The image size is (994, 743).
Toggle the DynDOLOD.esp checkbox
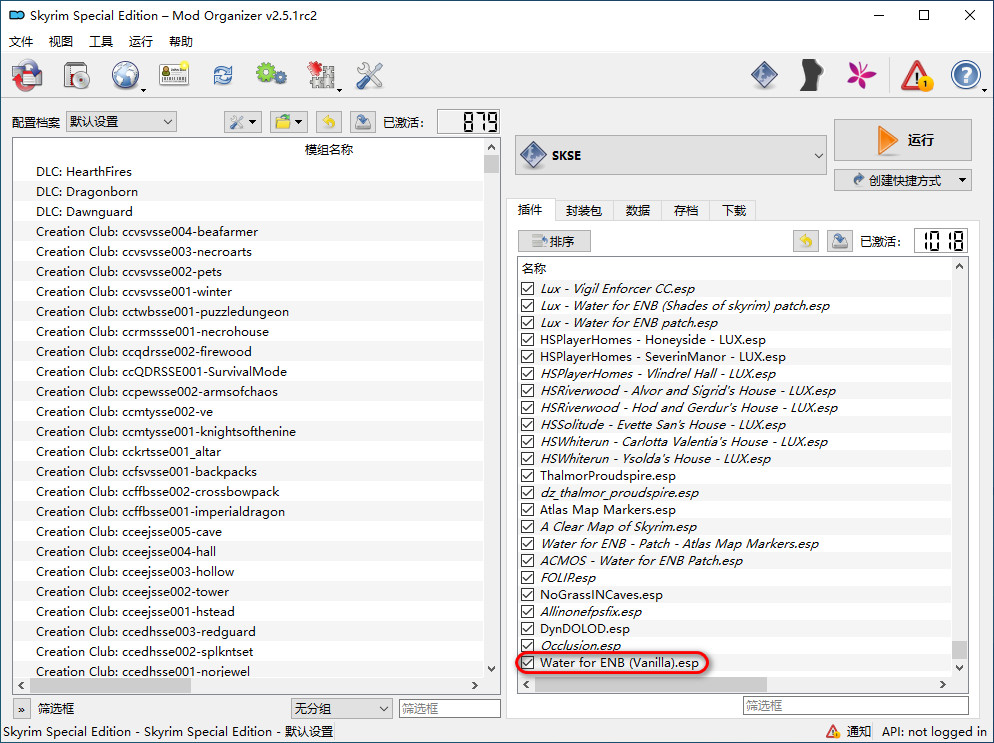pos(528,629)
